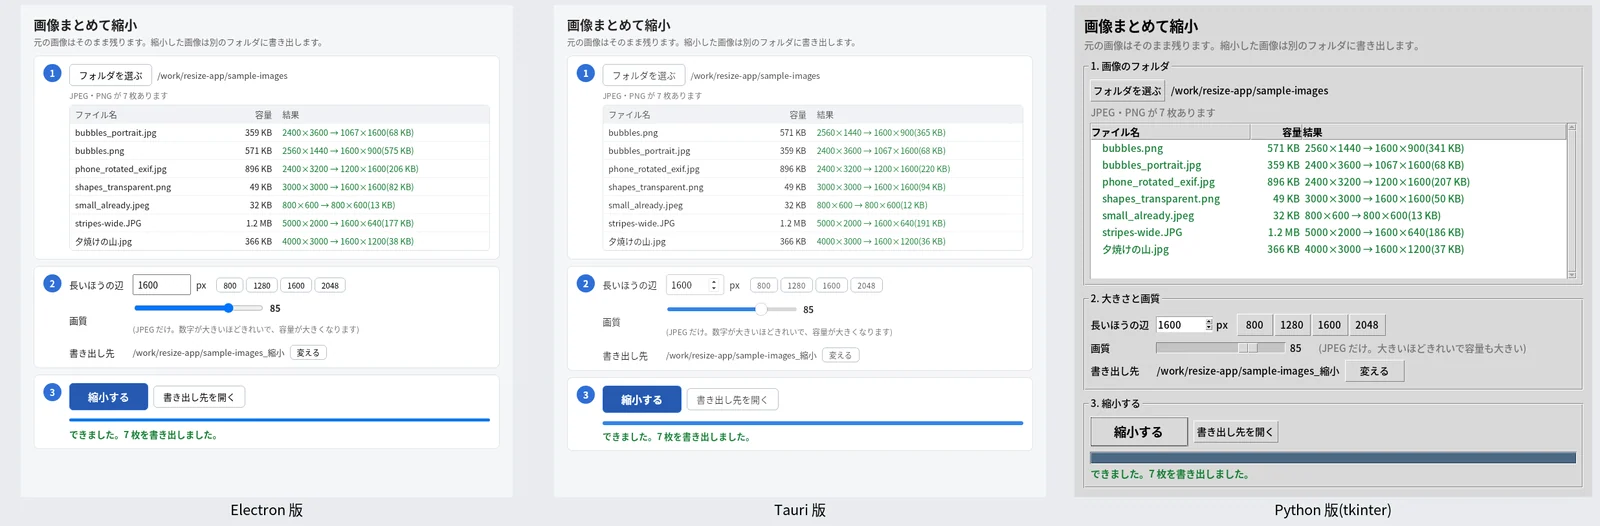Click shapes_transparent.png in the Tauri list
Viewport: 1600px width, 526px height.
tap(813, 187)
